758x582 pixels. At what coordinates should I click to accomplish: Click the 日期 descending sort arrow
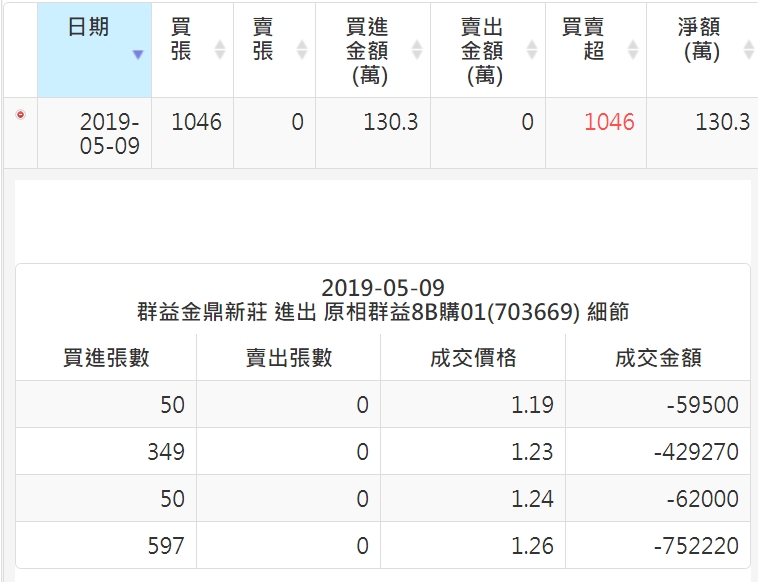138,55
